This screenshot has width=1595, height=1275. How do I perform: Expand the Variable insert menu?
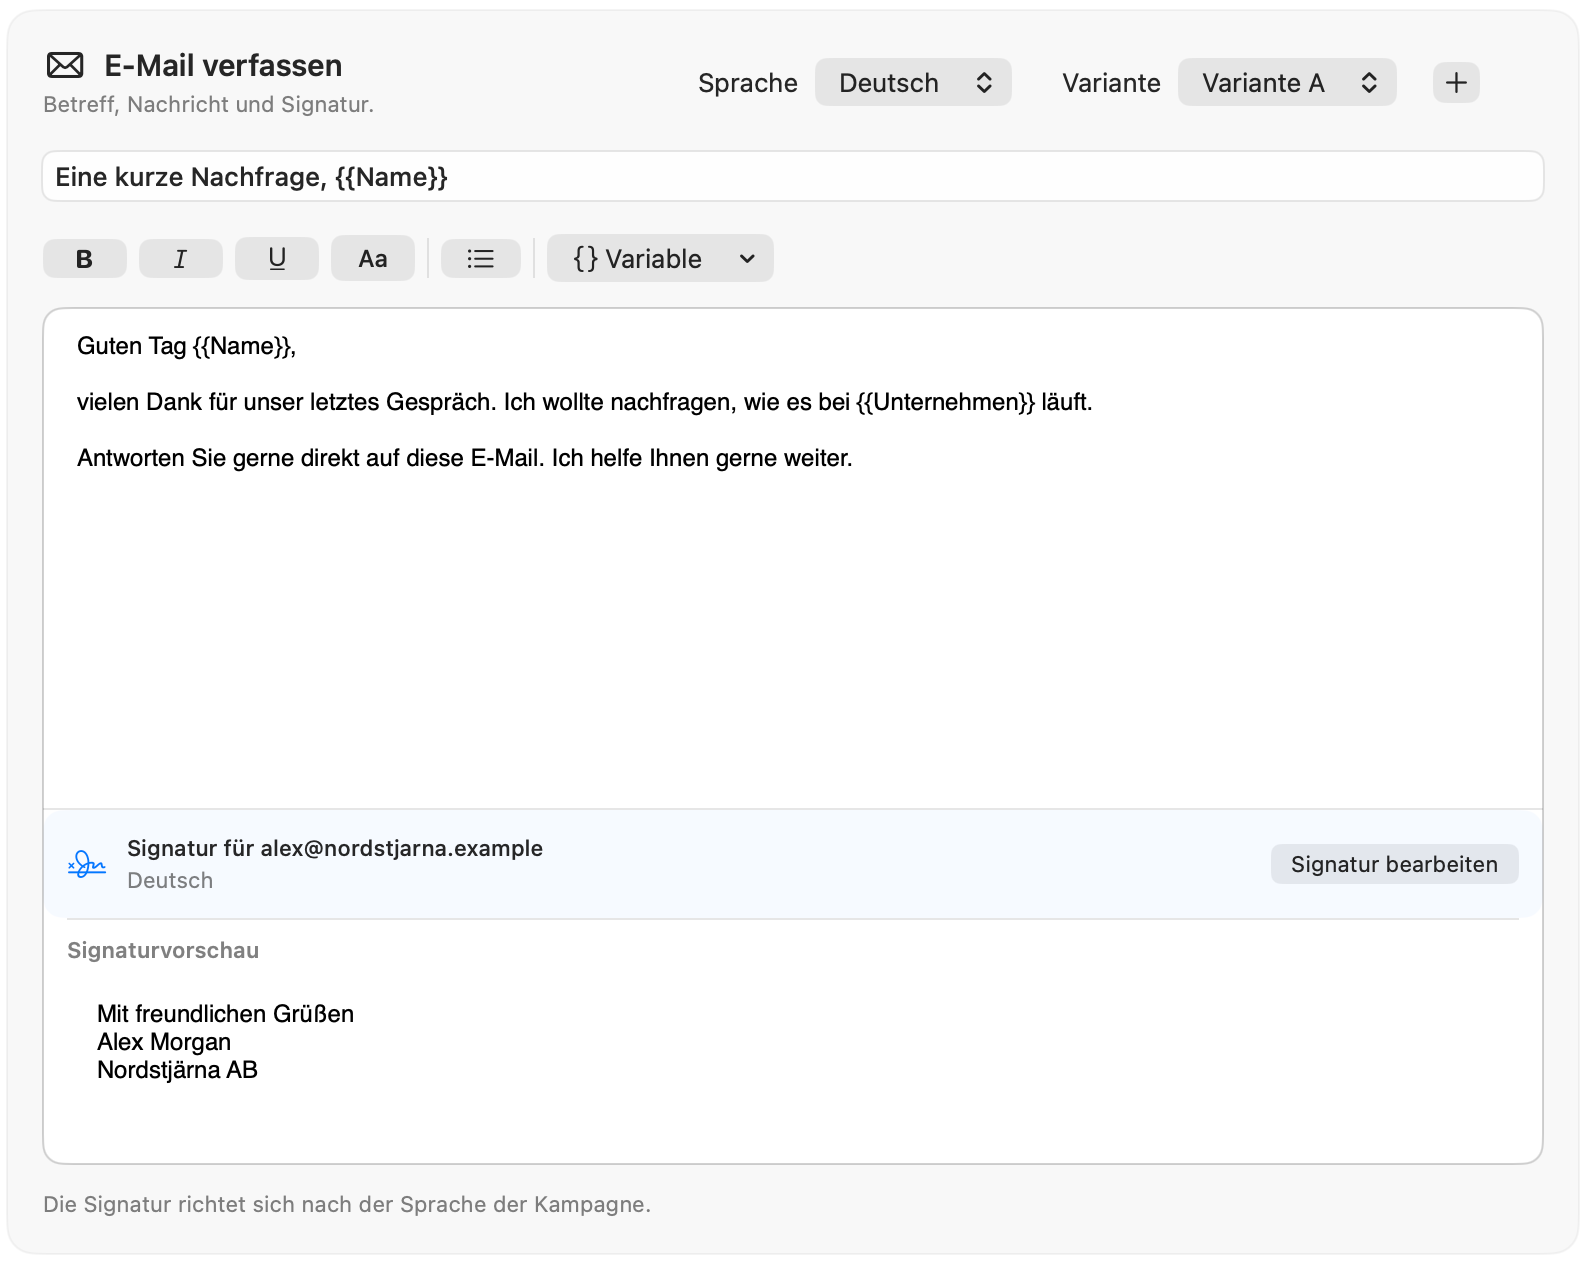660,259
